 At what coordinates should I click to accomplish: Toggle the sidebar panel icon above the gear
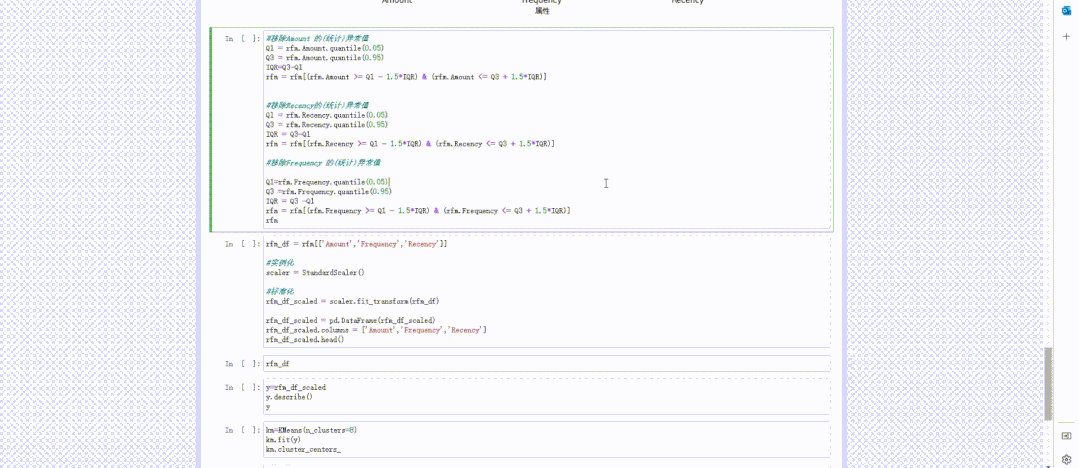point(1066,436)
